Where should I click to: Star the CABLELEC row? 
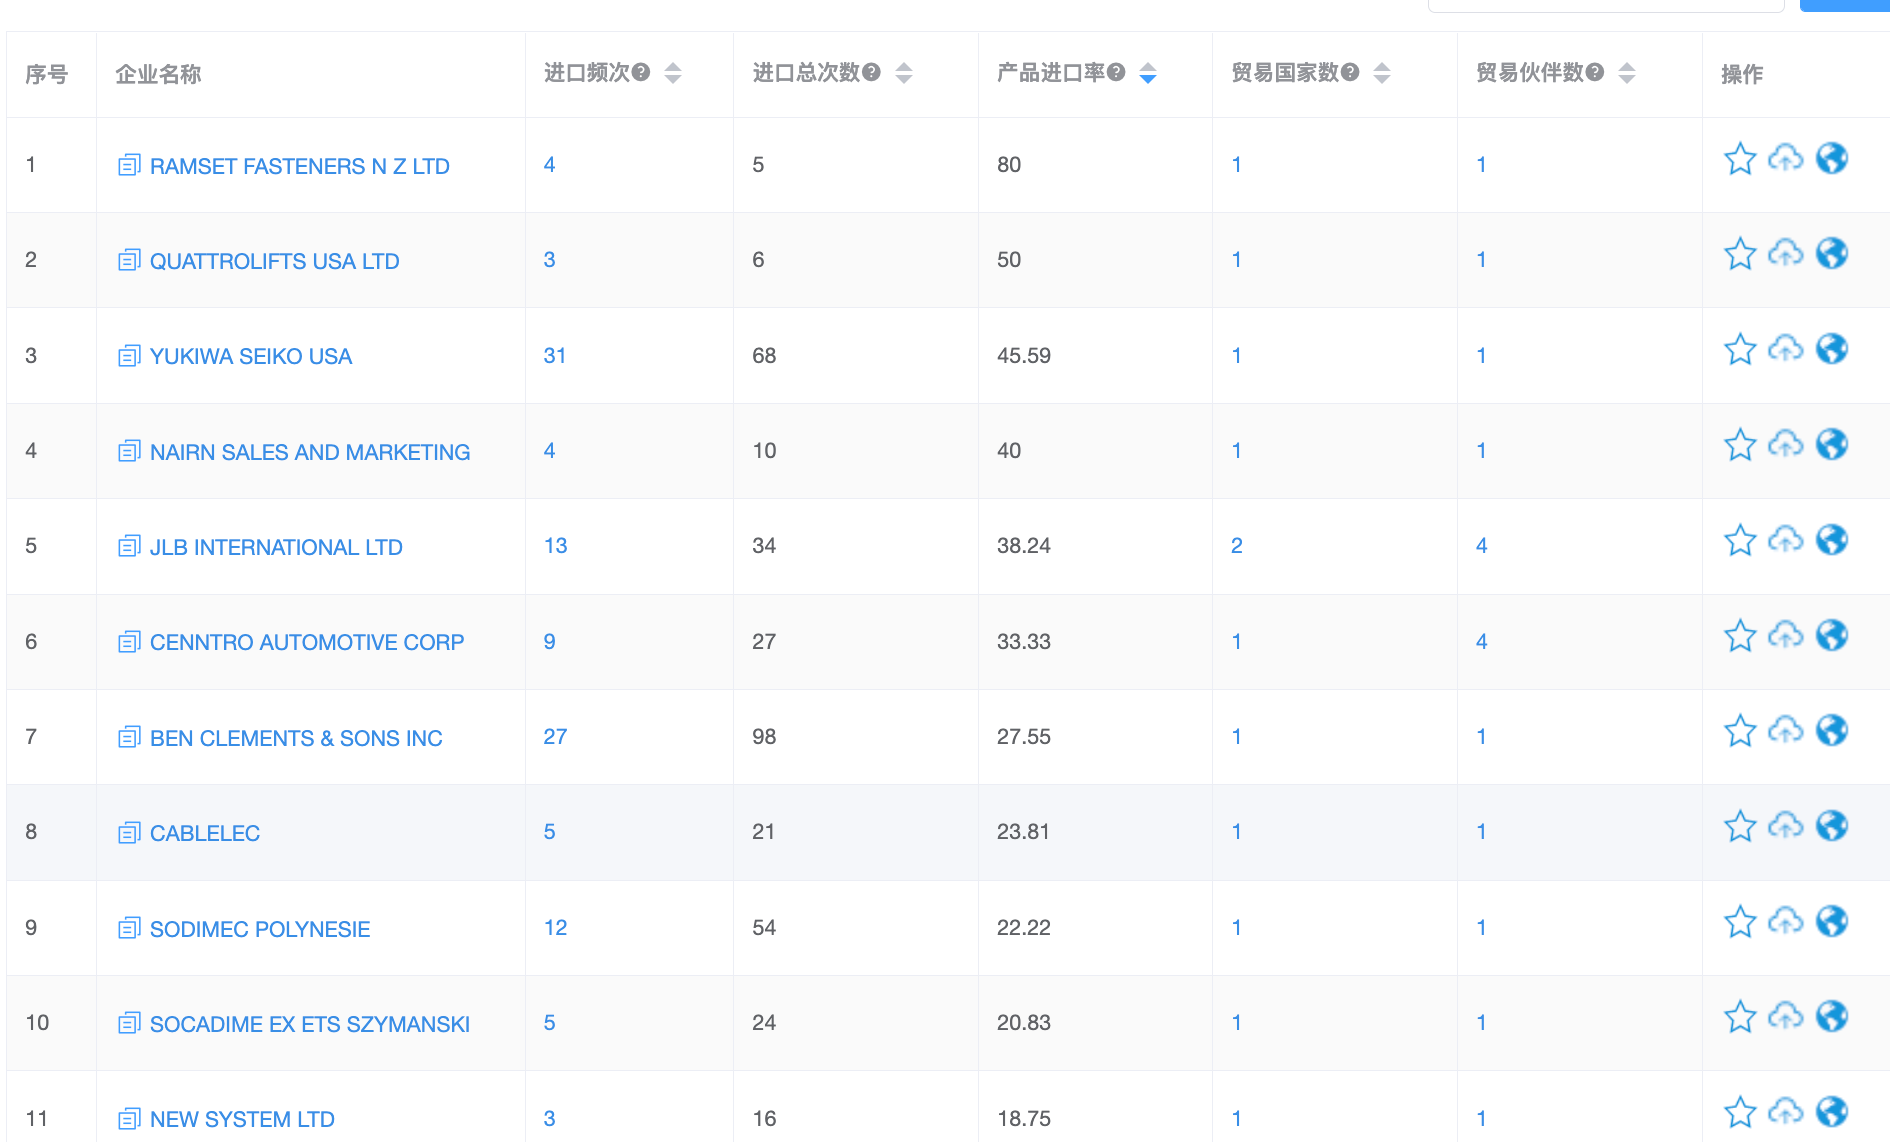point(1740,827)
